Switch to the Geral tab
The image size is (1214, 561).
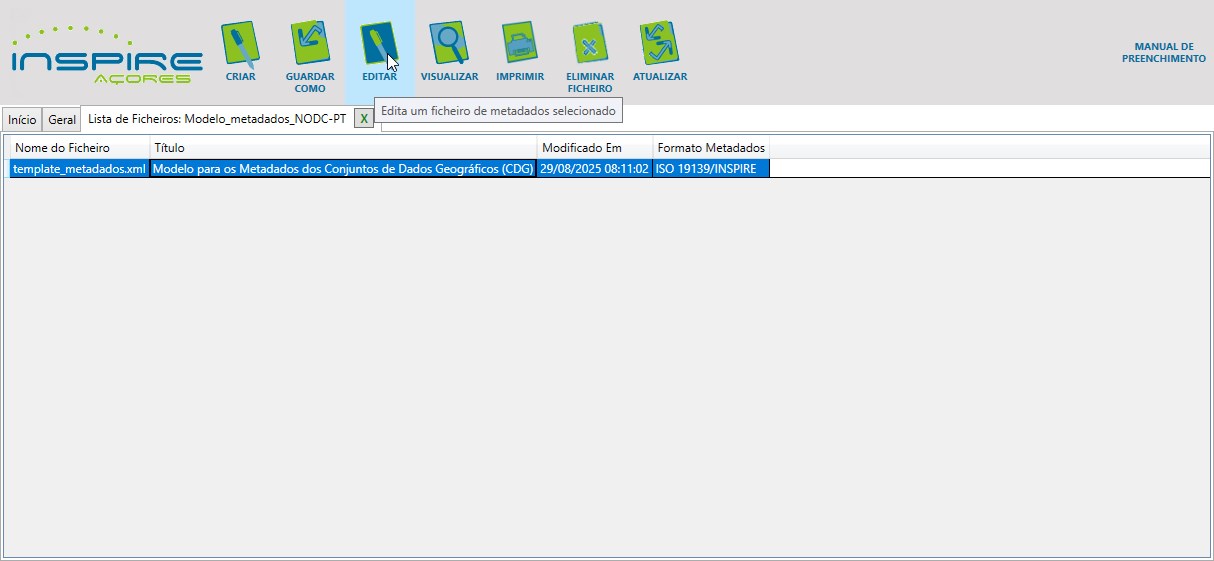(x=62, y=120)
